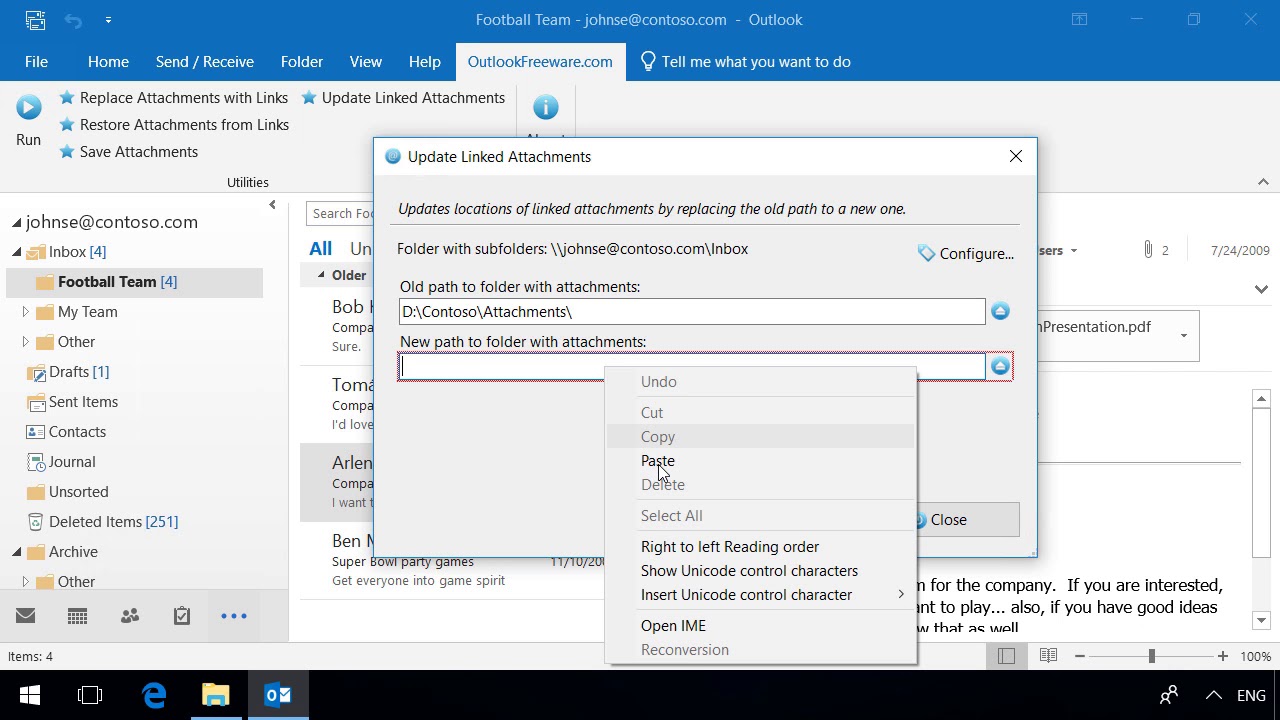Zoom out with the minus button

pos(1080,656)
